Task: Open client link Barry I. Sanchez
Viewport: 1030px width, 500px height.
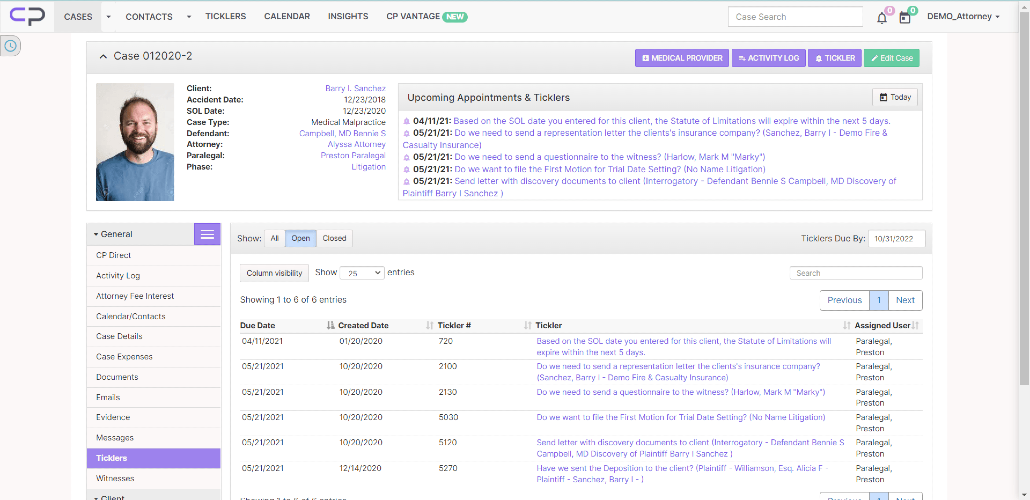Action: pos(355,88)
